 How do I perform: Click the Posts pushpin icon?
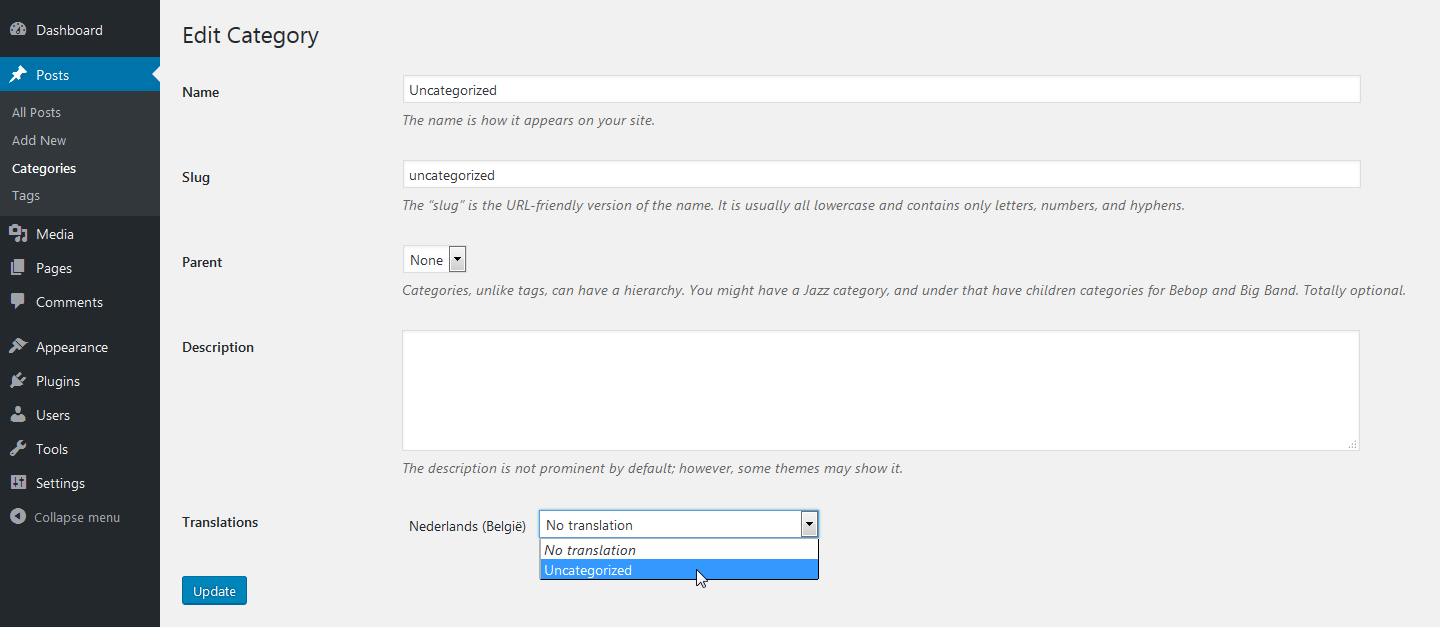[18, 75]
